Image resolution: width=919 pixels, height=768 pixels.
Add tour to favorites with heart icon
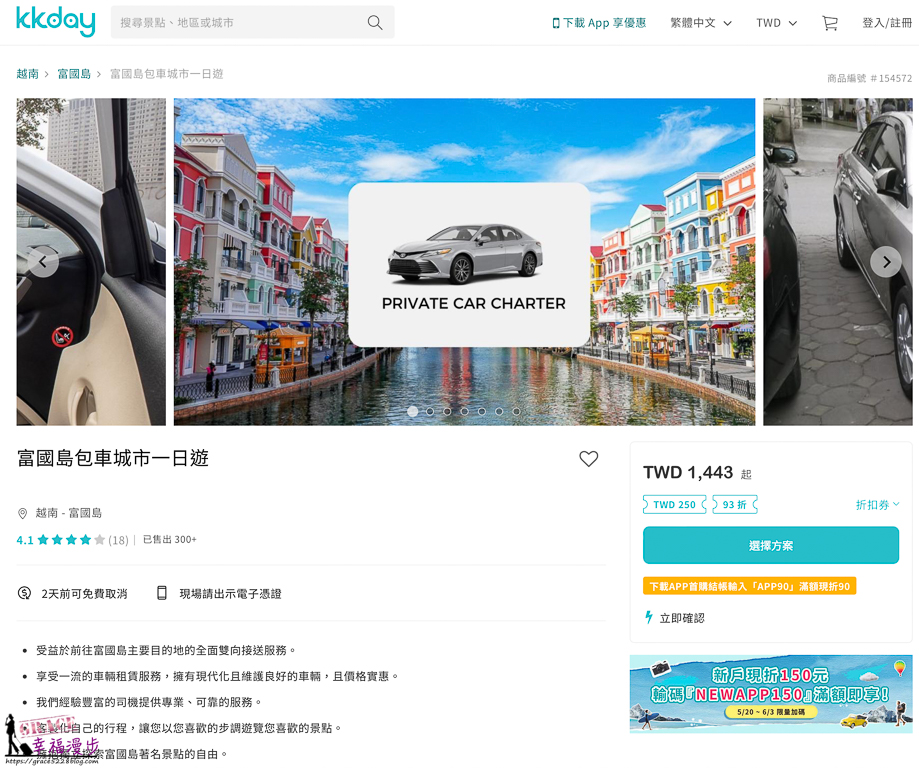click(588, 458)
